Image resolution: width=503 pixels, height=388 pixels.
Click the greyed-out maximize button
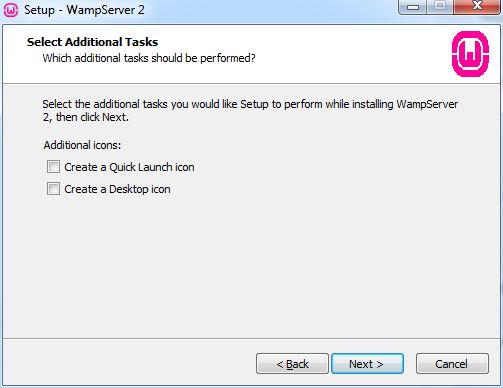coord(440,7)
